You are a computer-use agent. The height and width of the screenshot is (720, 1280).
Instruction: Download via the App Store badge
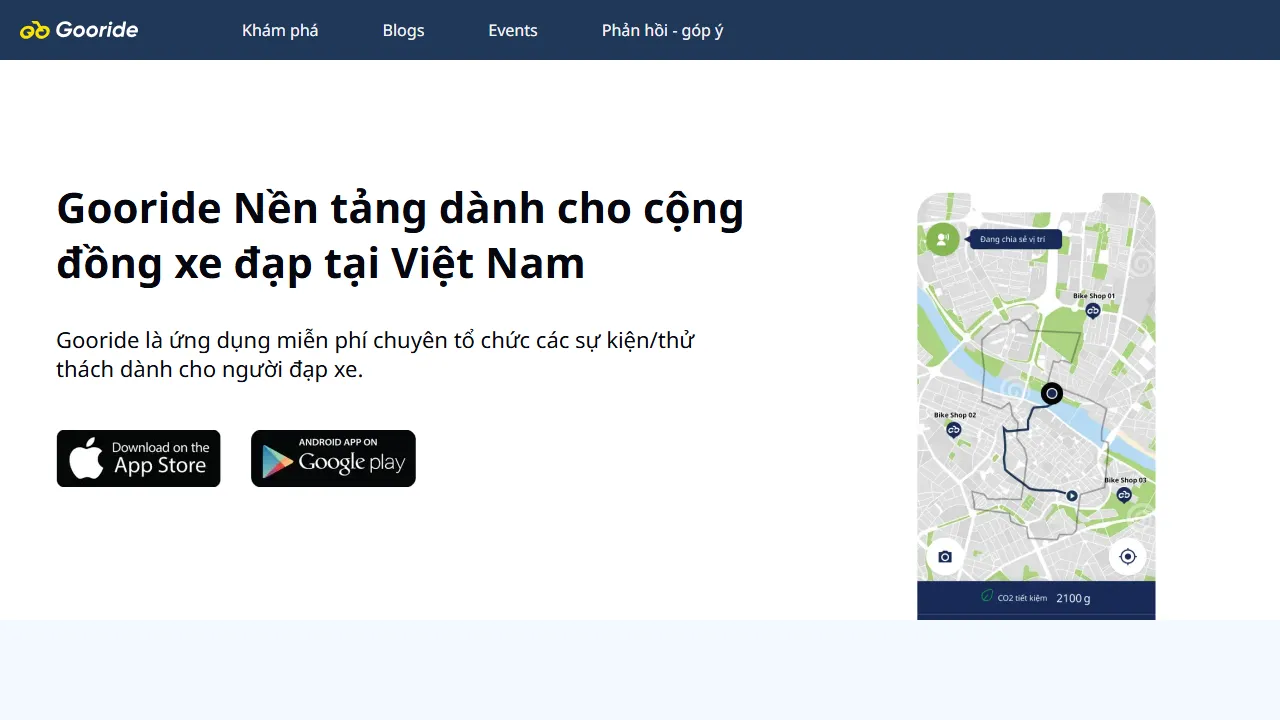(x=138, y=458)
